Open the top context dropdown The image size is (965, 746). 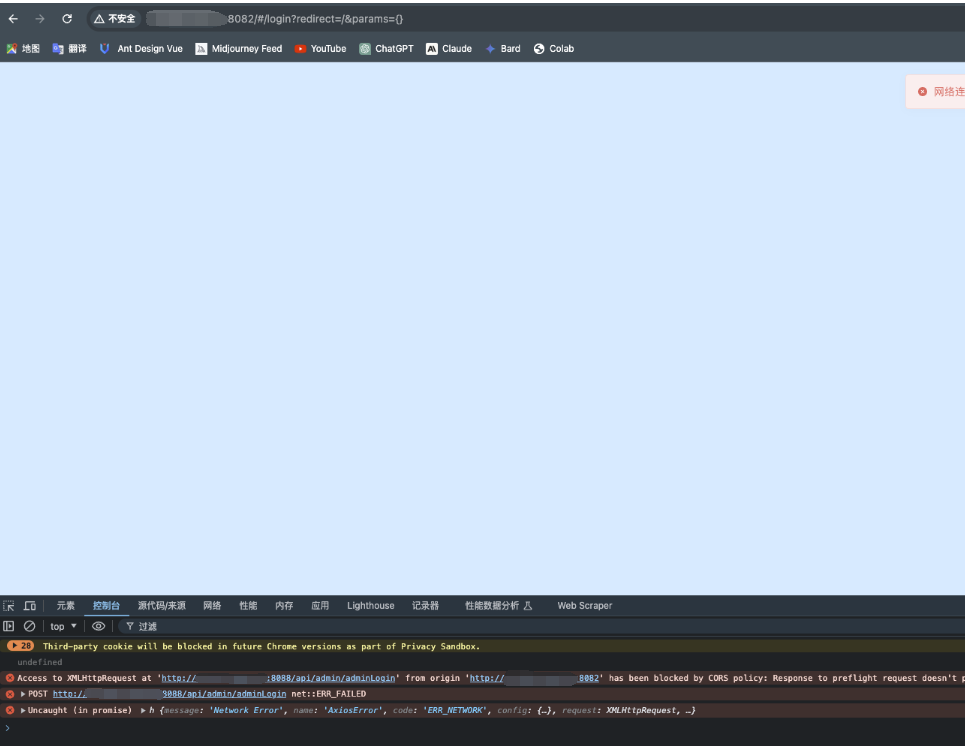click(x=63, y=627)
